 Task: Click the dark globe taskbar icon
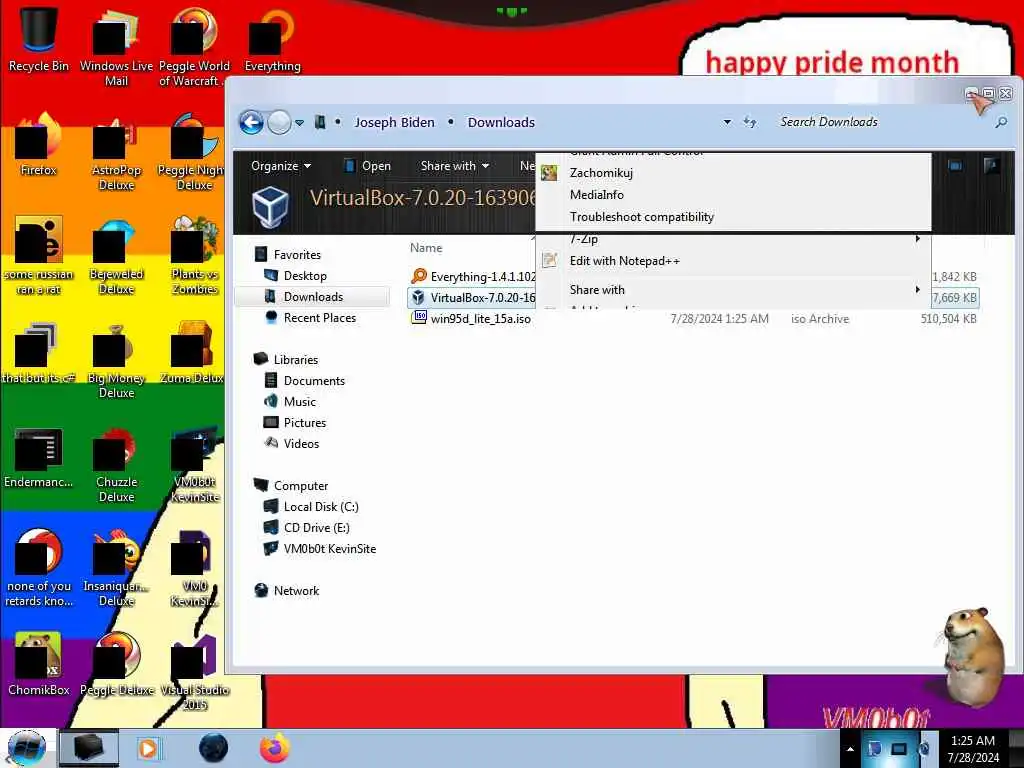[213, 748]
